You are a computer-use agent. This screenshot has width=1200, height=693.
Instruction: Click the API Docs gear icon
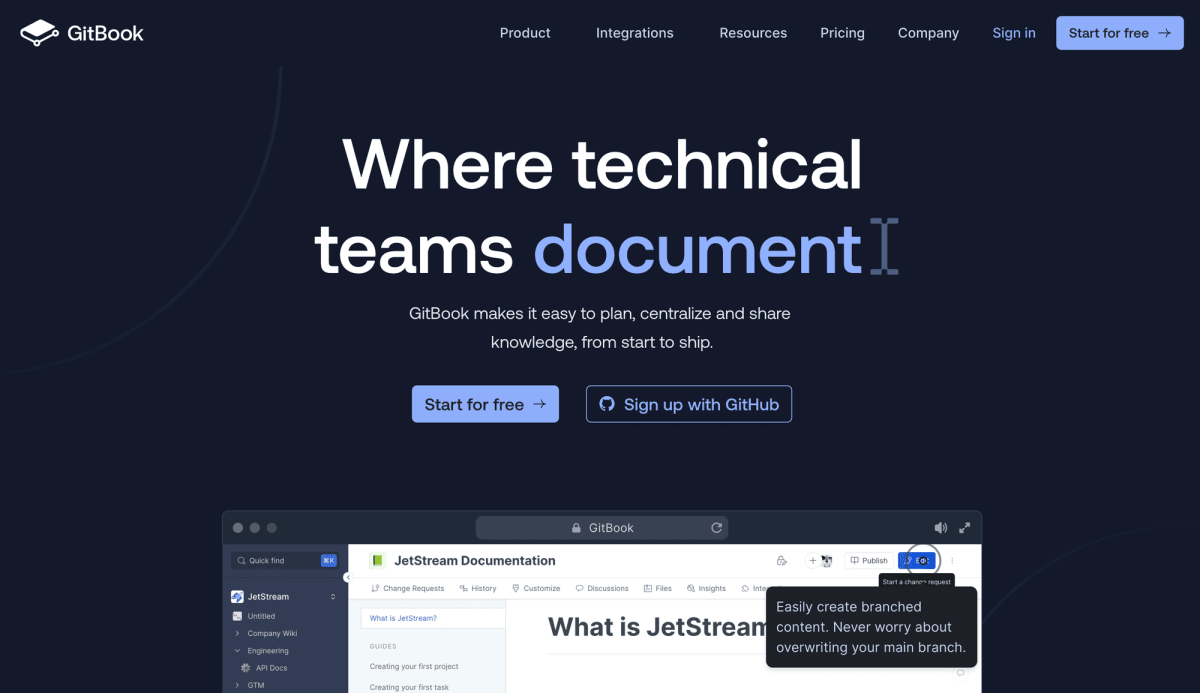[246, 668]
